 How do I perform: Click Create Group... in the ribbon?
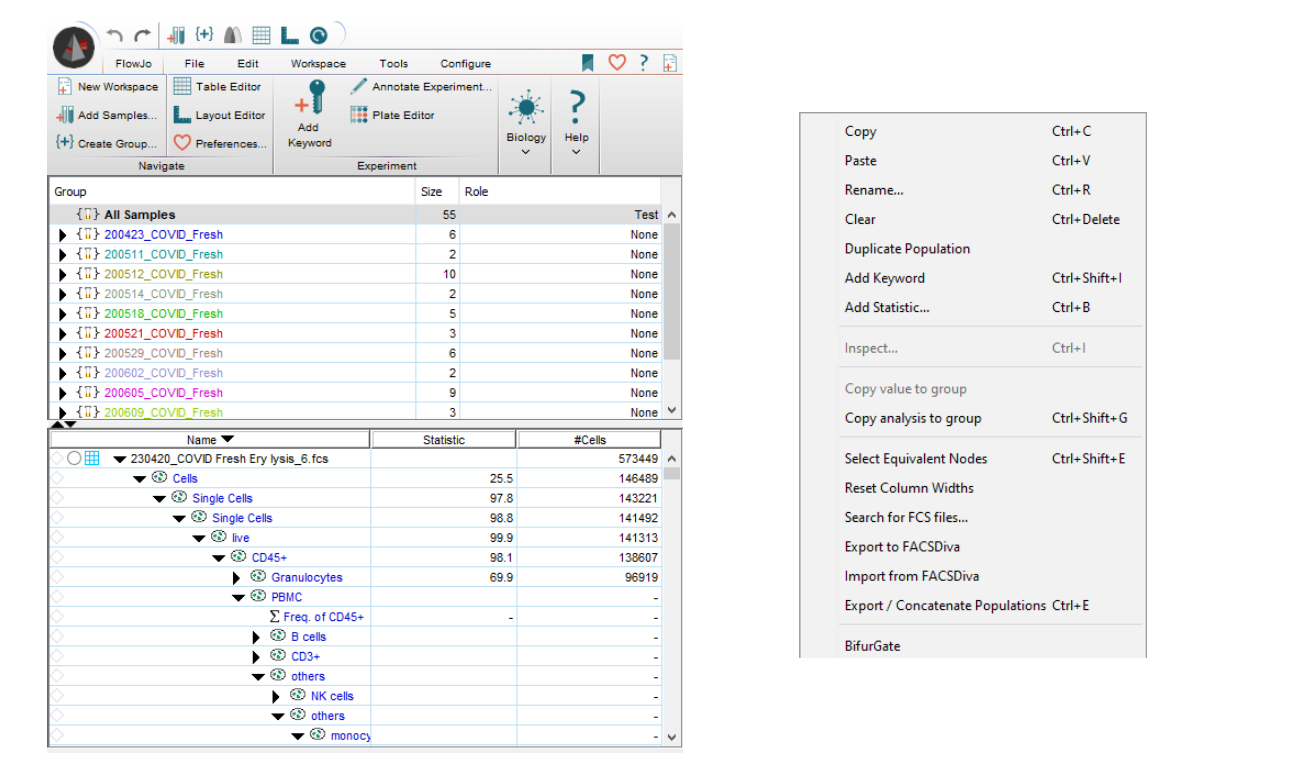tap(107, 143)
